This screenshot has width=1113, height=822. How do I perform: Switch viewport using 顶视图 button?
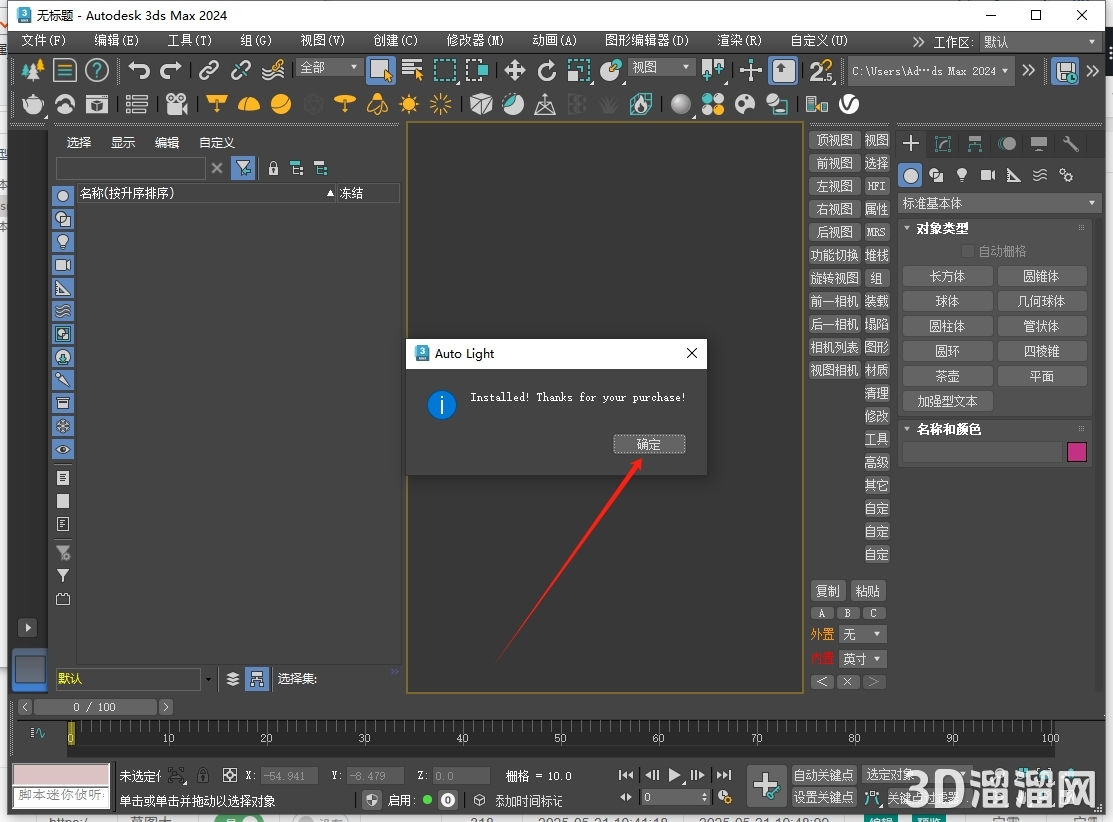coord(834,141)
